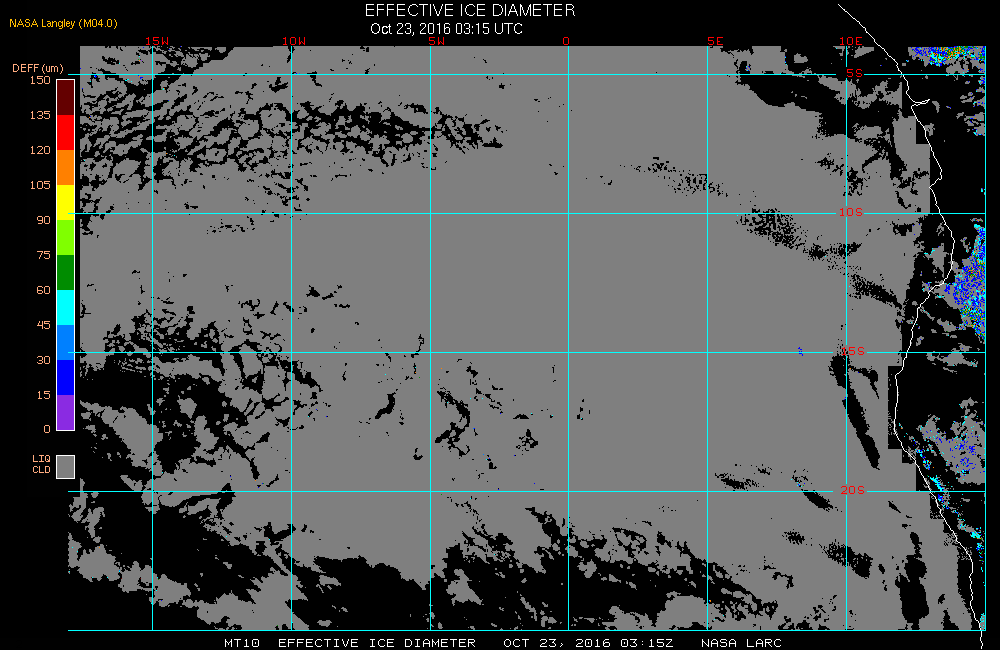Click the legend value 75
Image resolution: width=1000 pixels, height=650 pixels.
click(43, 255)
